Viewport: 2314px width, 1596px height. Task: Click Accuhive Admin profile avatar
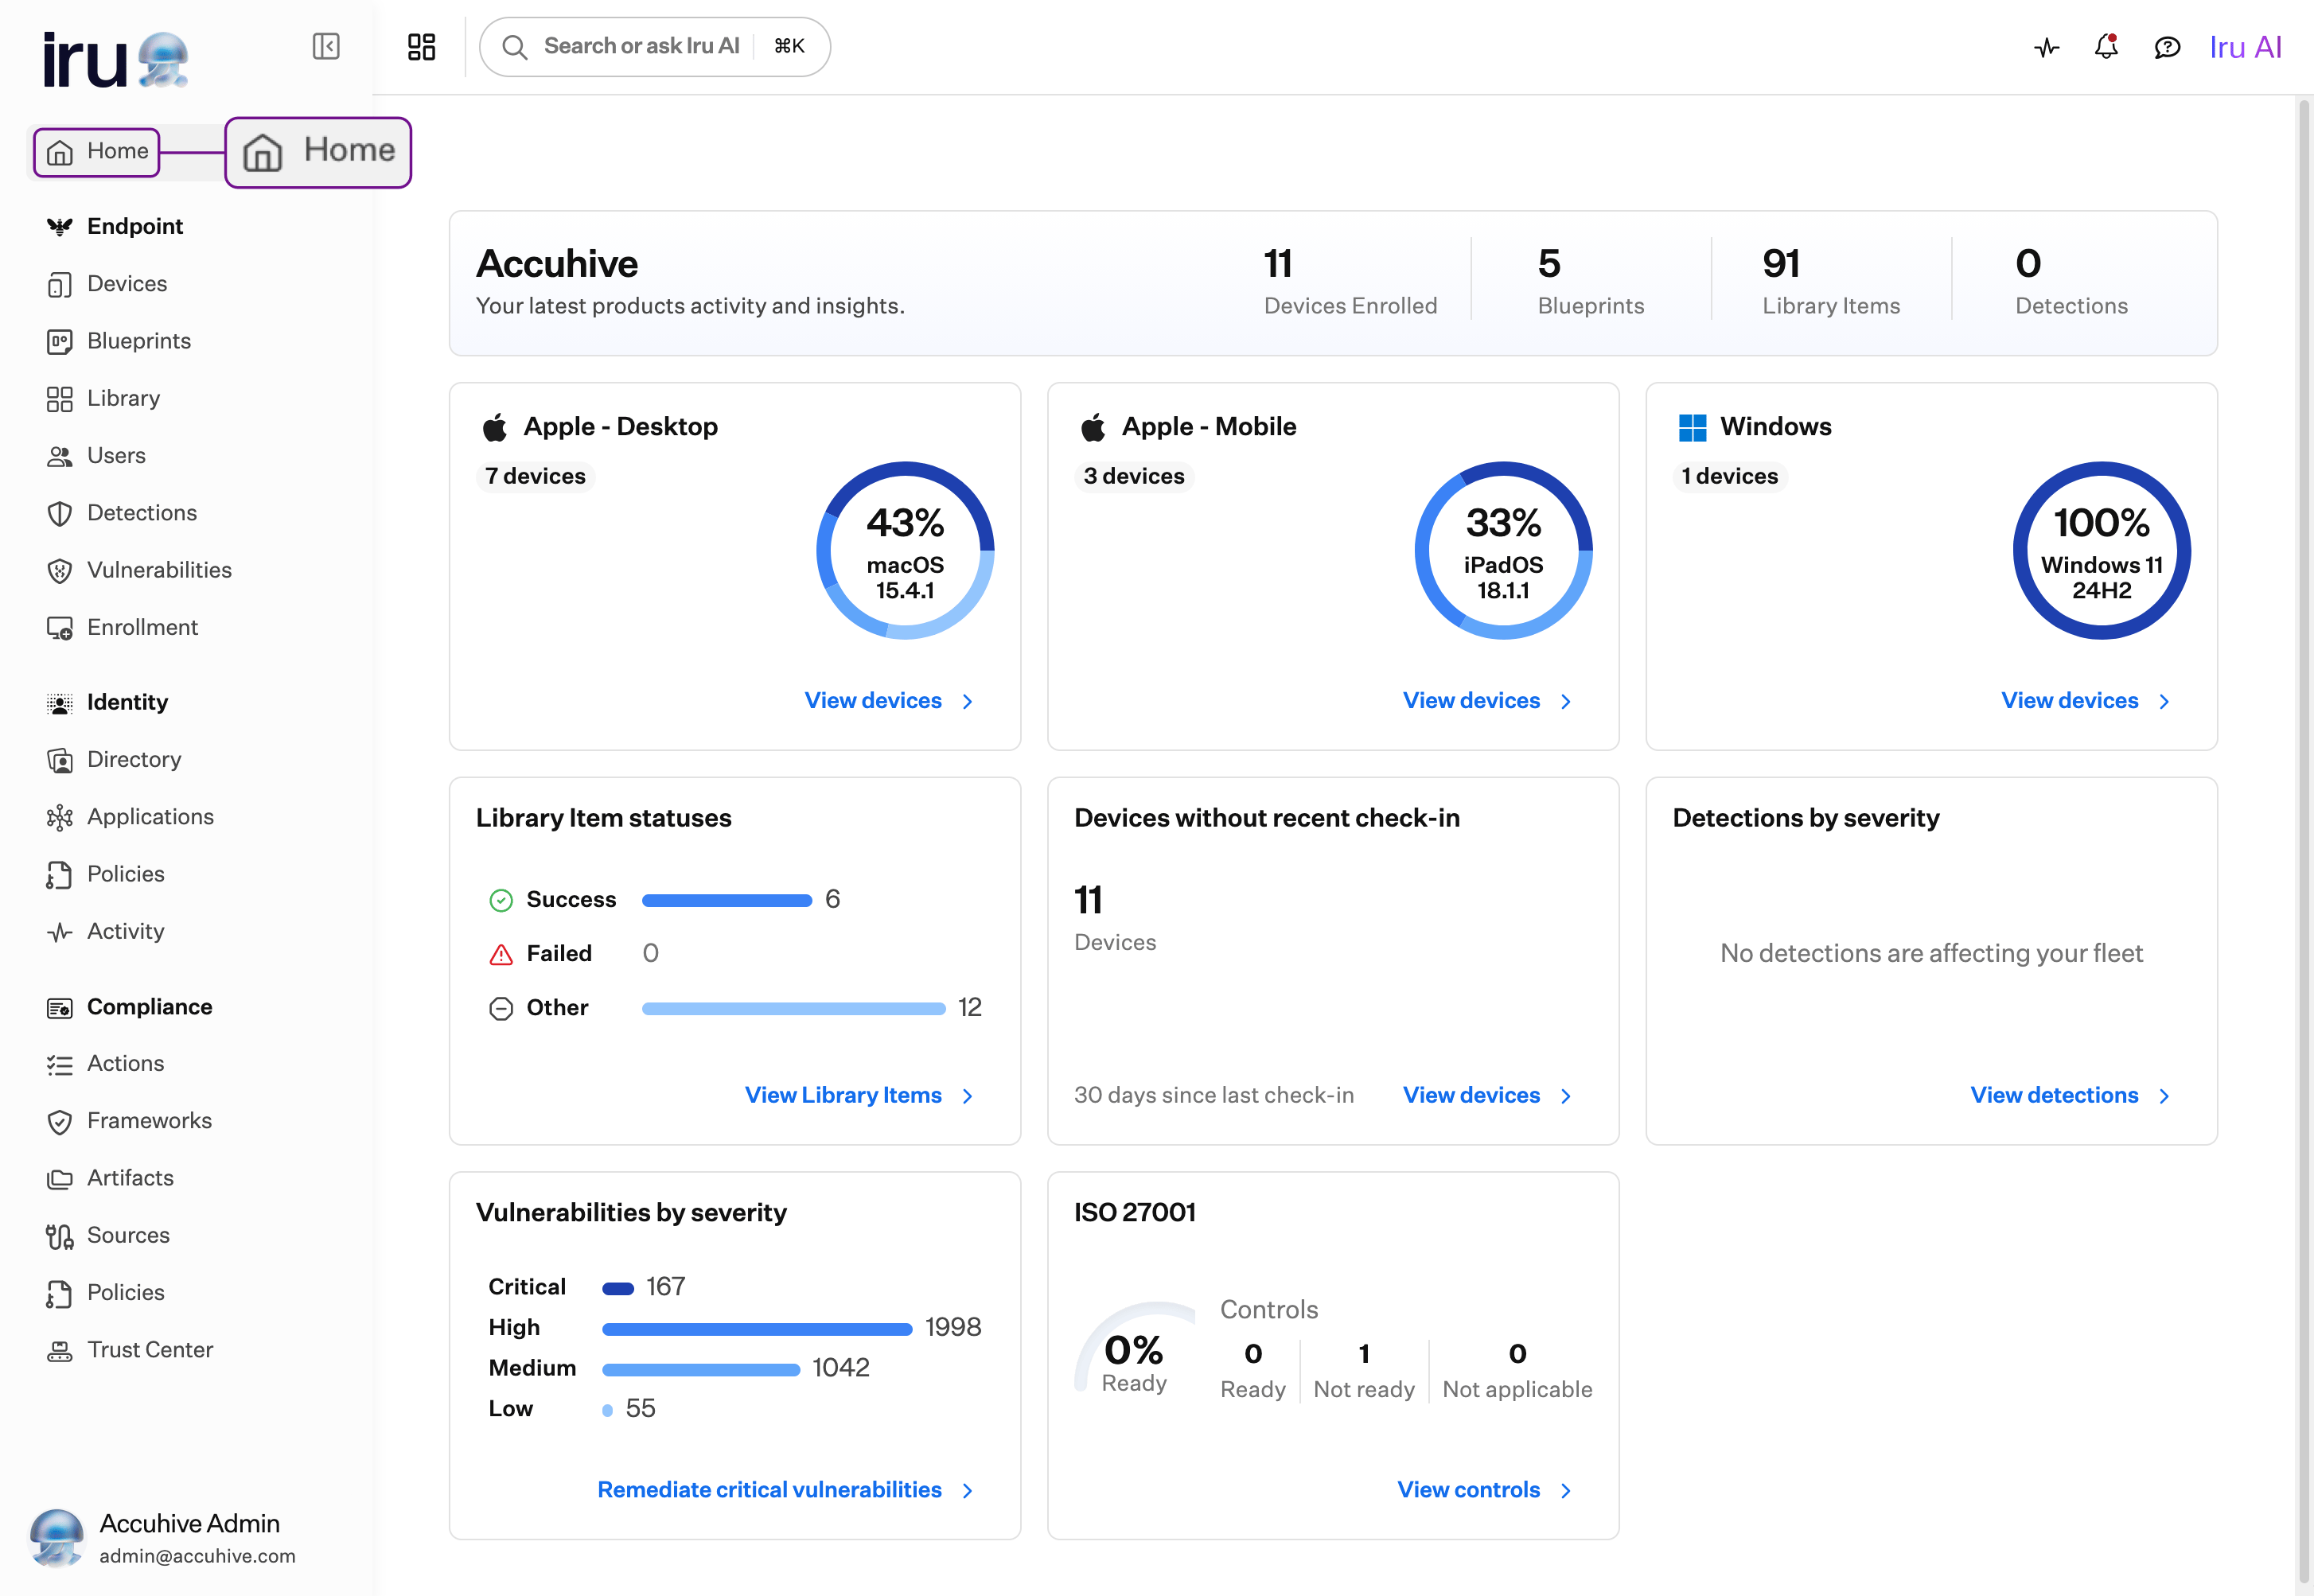(57, 1537)
